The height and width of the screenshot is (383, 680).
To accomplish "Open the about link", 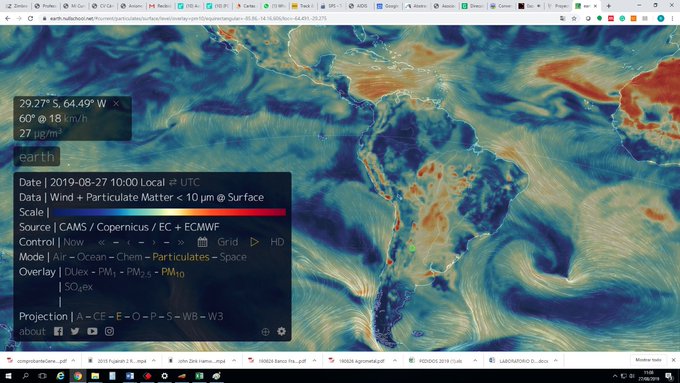I will point(32,331).
